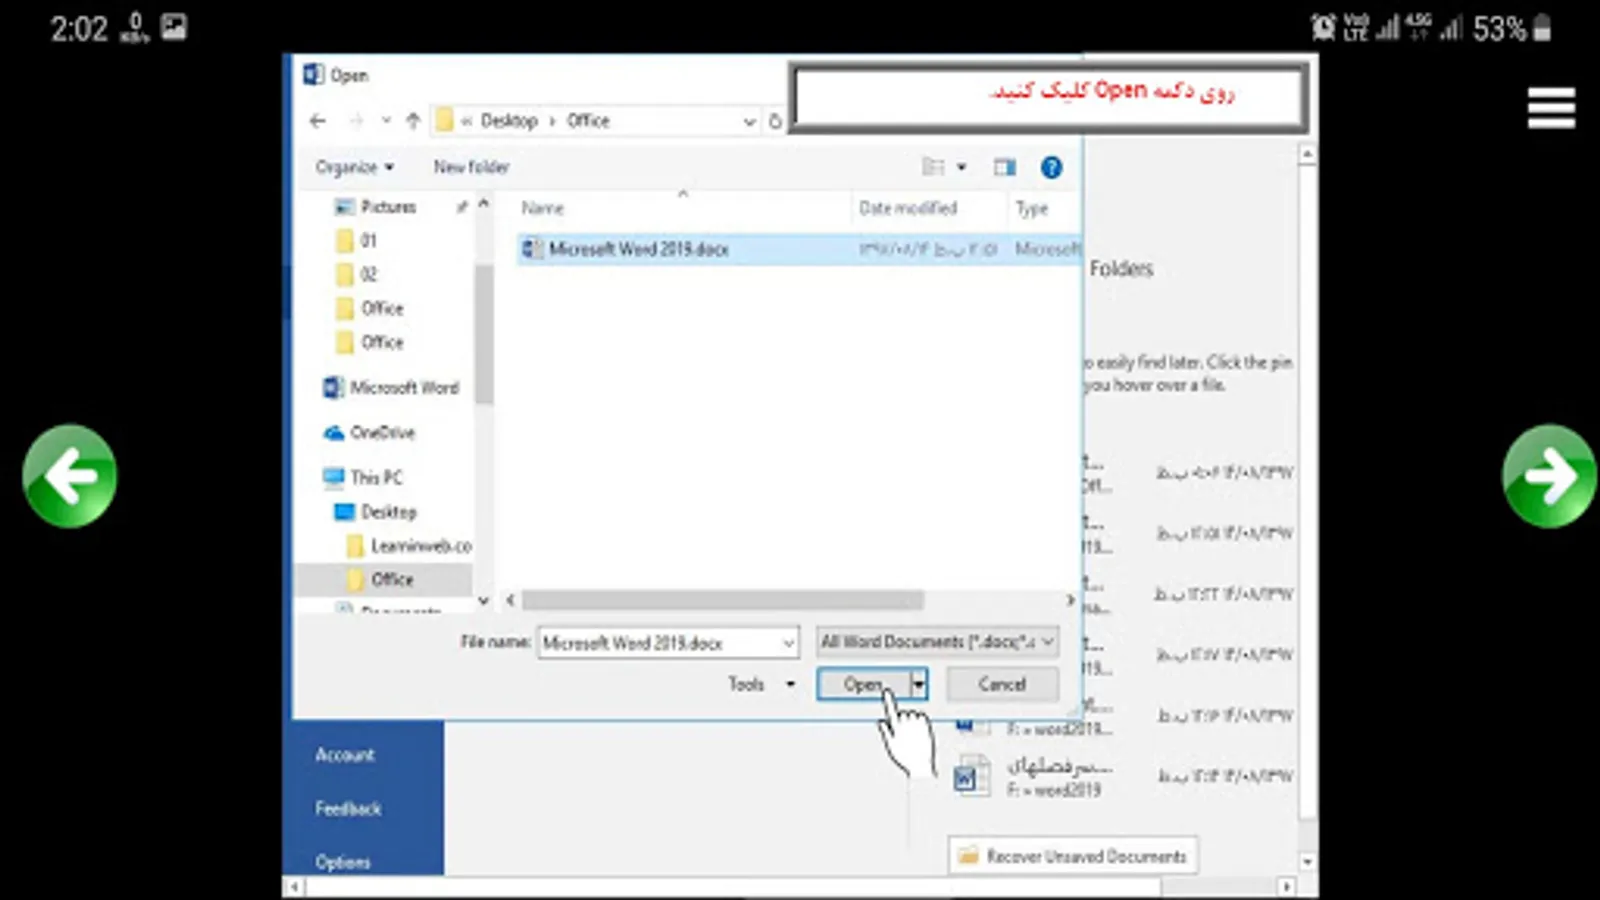Open Options in Word's backstage sidebar
This screenshot has height=900, width=1600.
coord(343,862)
